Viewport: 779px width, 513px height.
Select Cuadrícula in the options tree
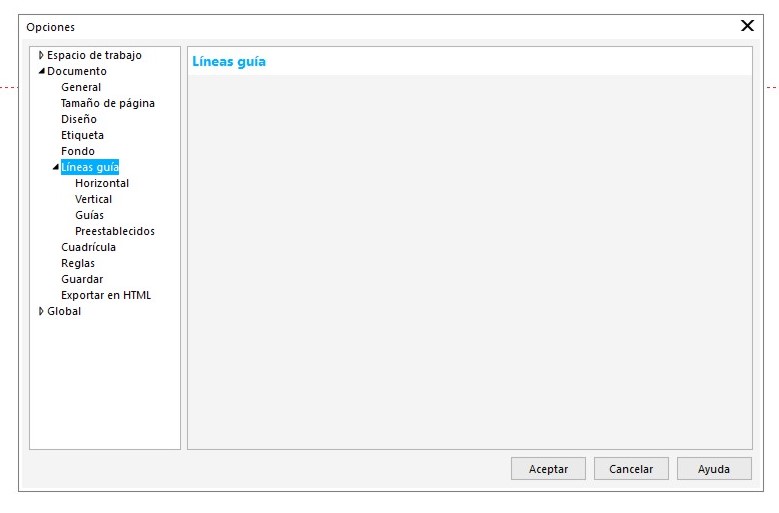tap(88, 248)
